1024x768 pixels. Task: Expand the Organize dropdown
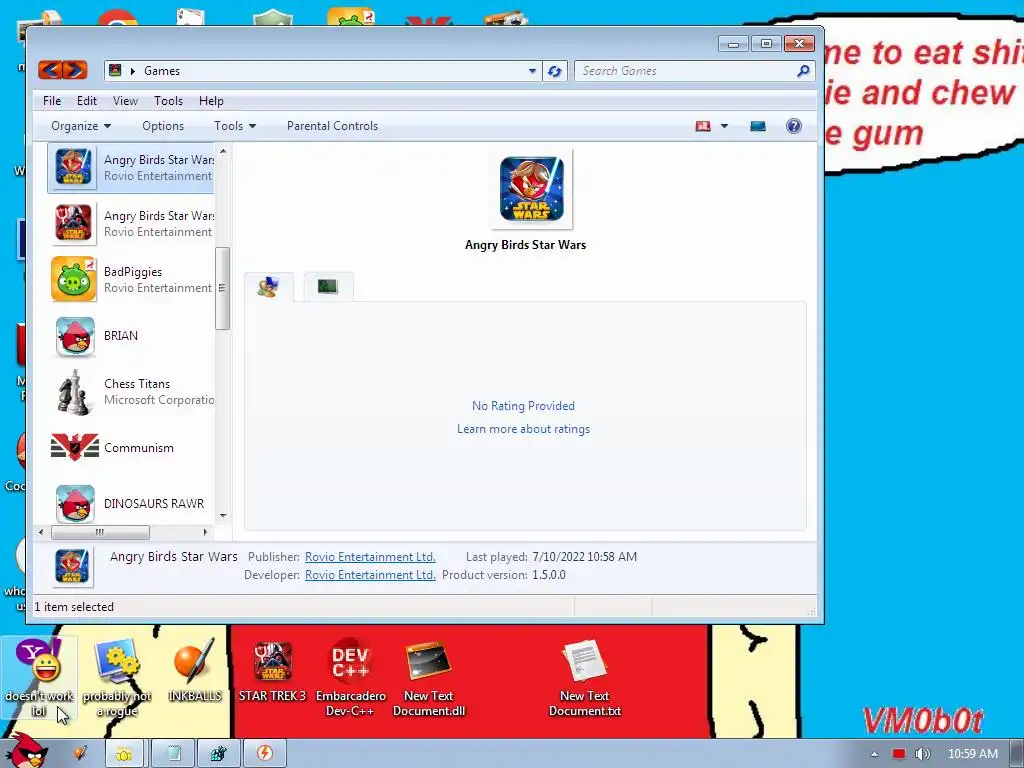(x=81, y=126)
